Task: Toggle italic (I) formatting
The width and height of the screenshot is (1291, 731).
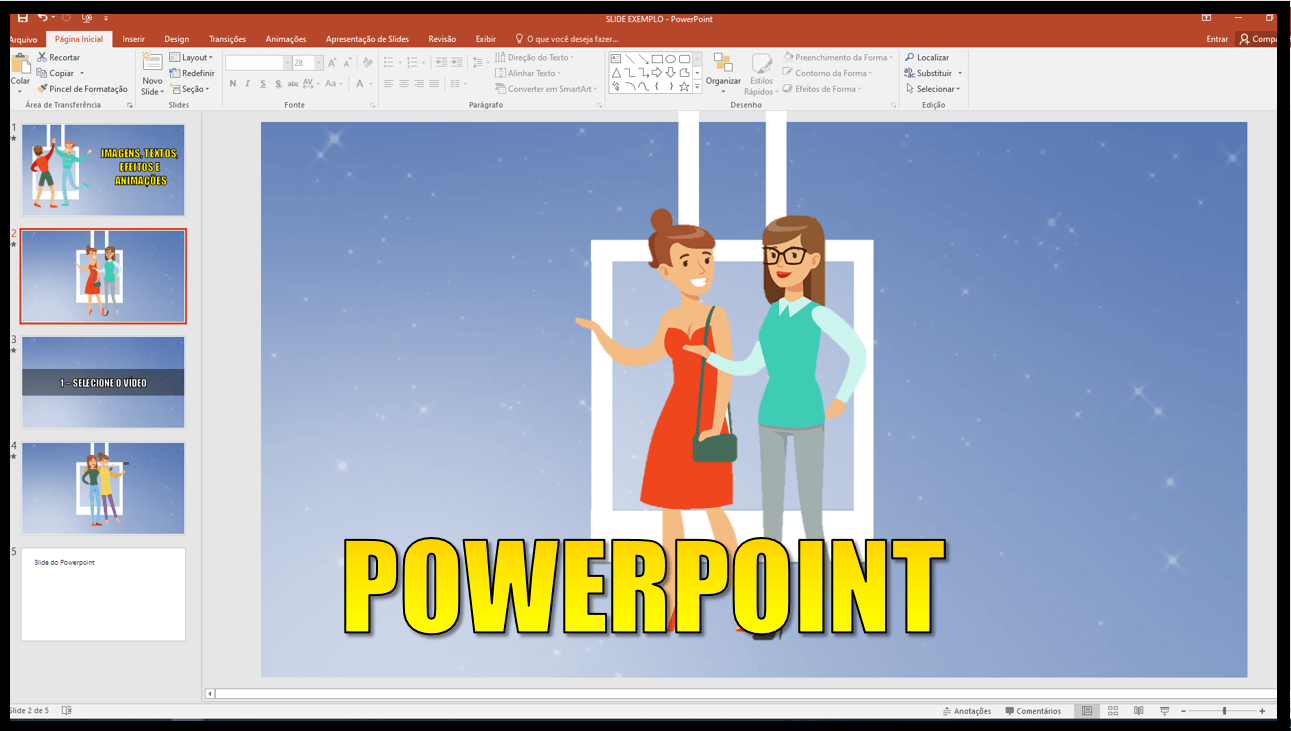Action: click(248, 84)
